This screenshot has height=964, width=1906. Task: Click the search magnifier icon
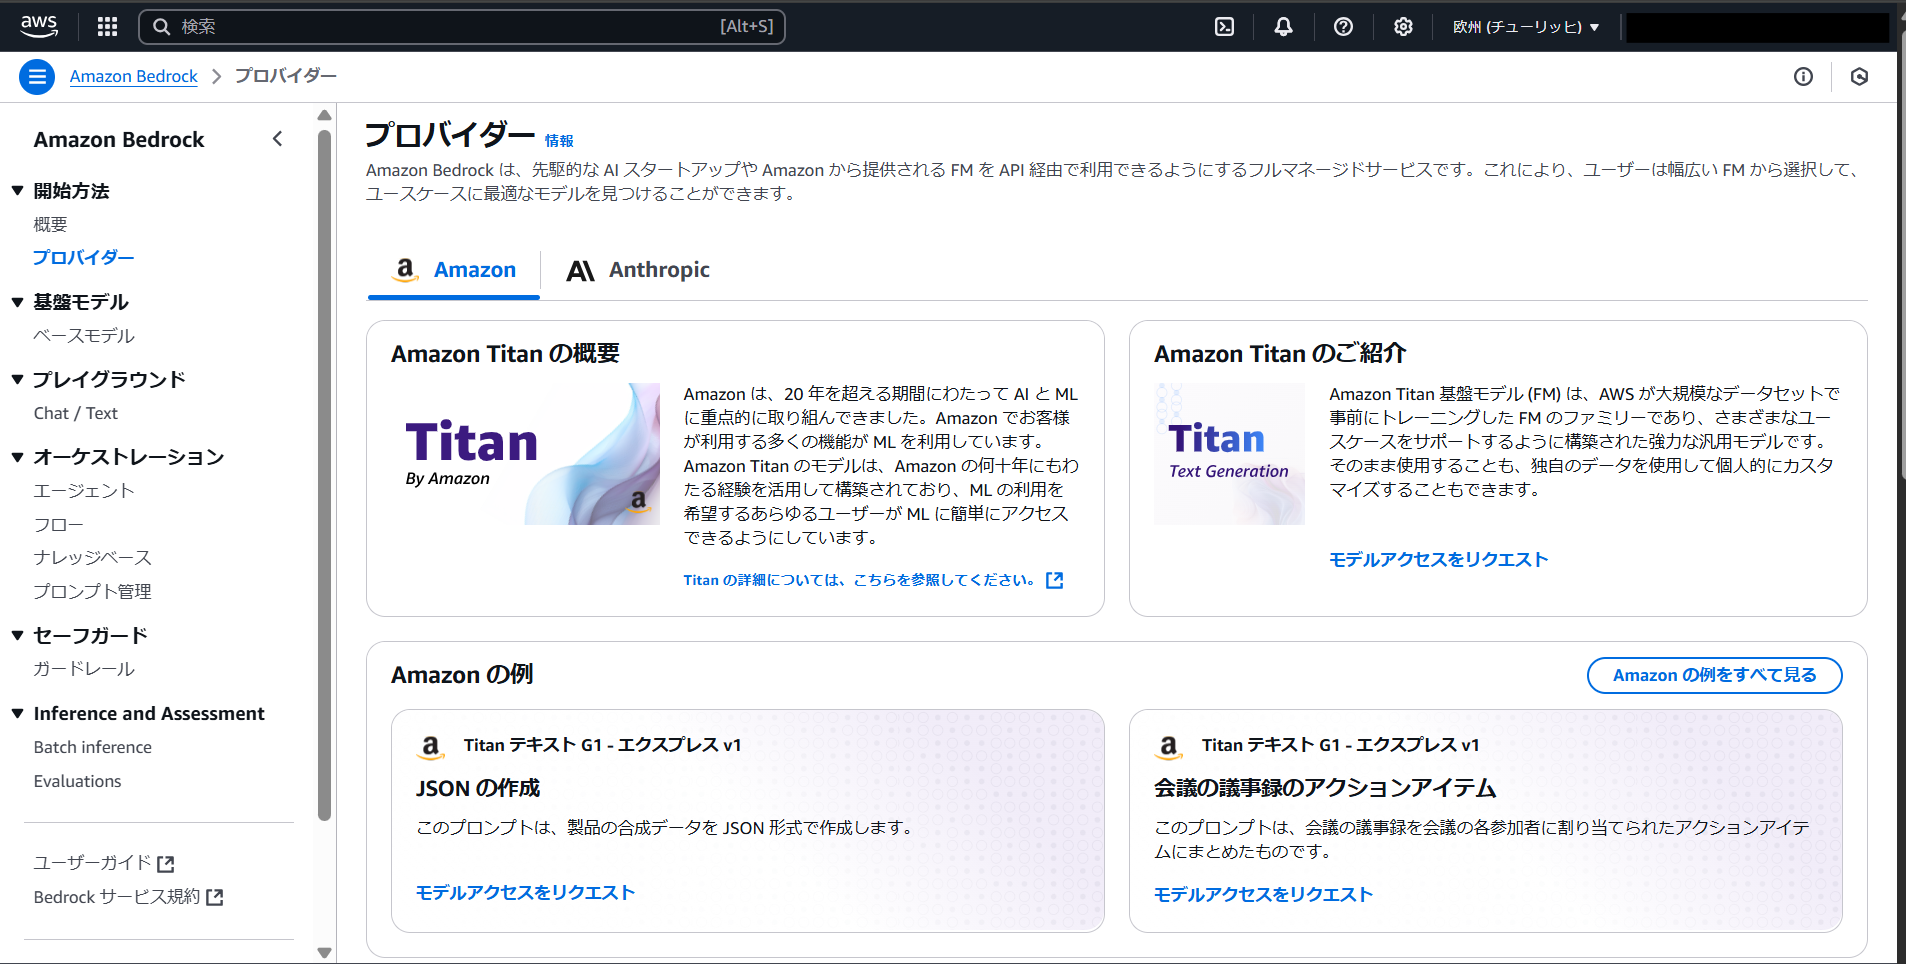(x=161, y=27)
